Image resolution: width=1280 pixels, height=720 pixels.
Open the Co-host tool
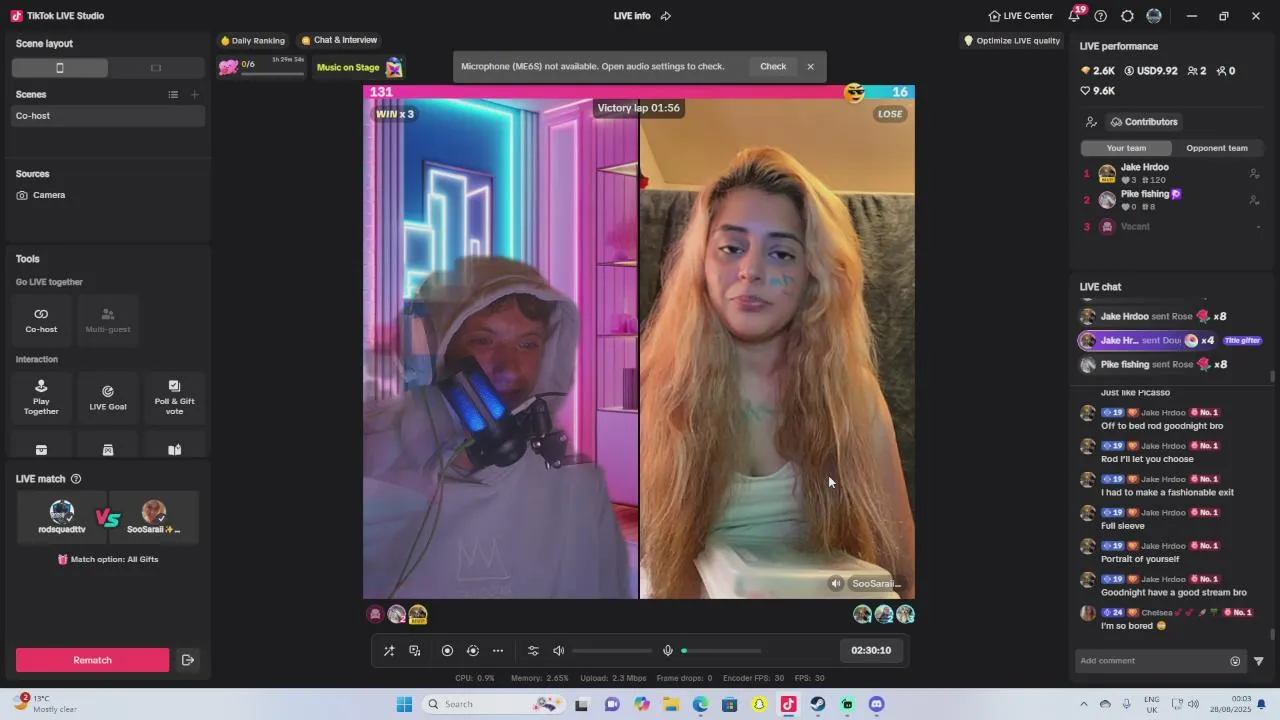(x=41, y=319)
